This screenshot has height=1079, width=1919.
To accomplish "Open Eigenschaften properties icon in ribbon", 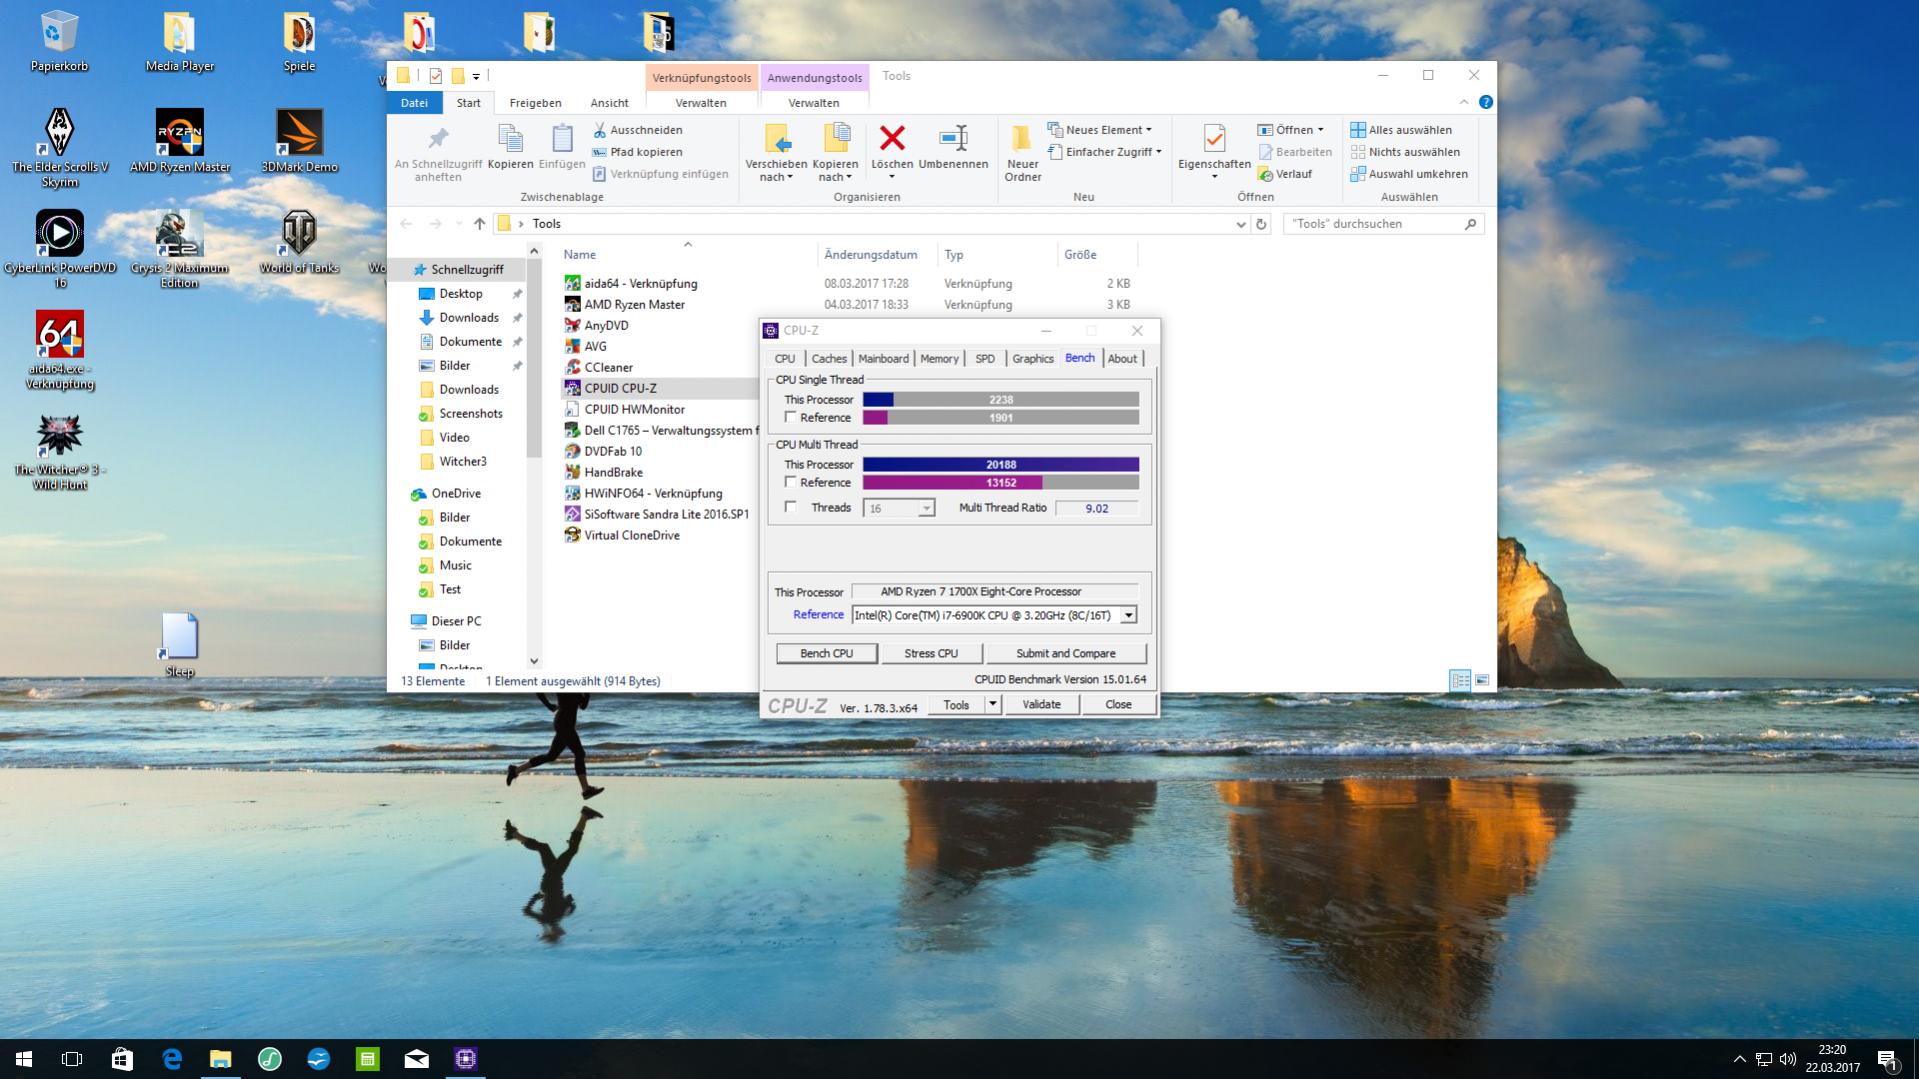I will [x=1214, y=138].
